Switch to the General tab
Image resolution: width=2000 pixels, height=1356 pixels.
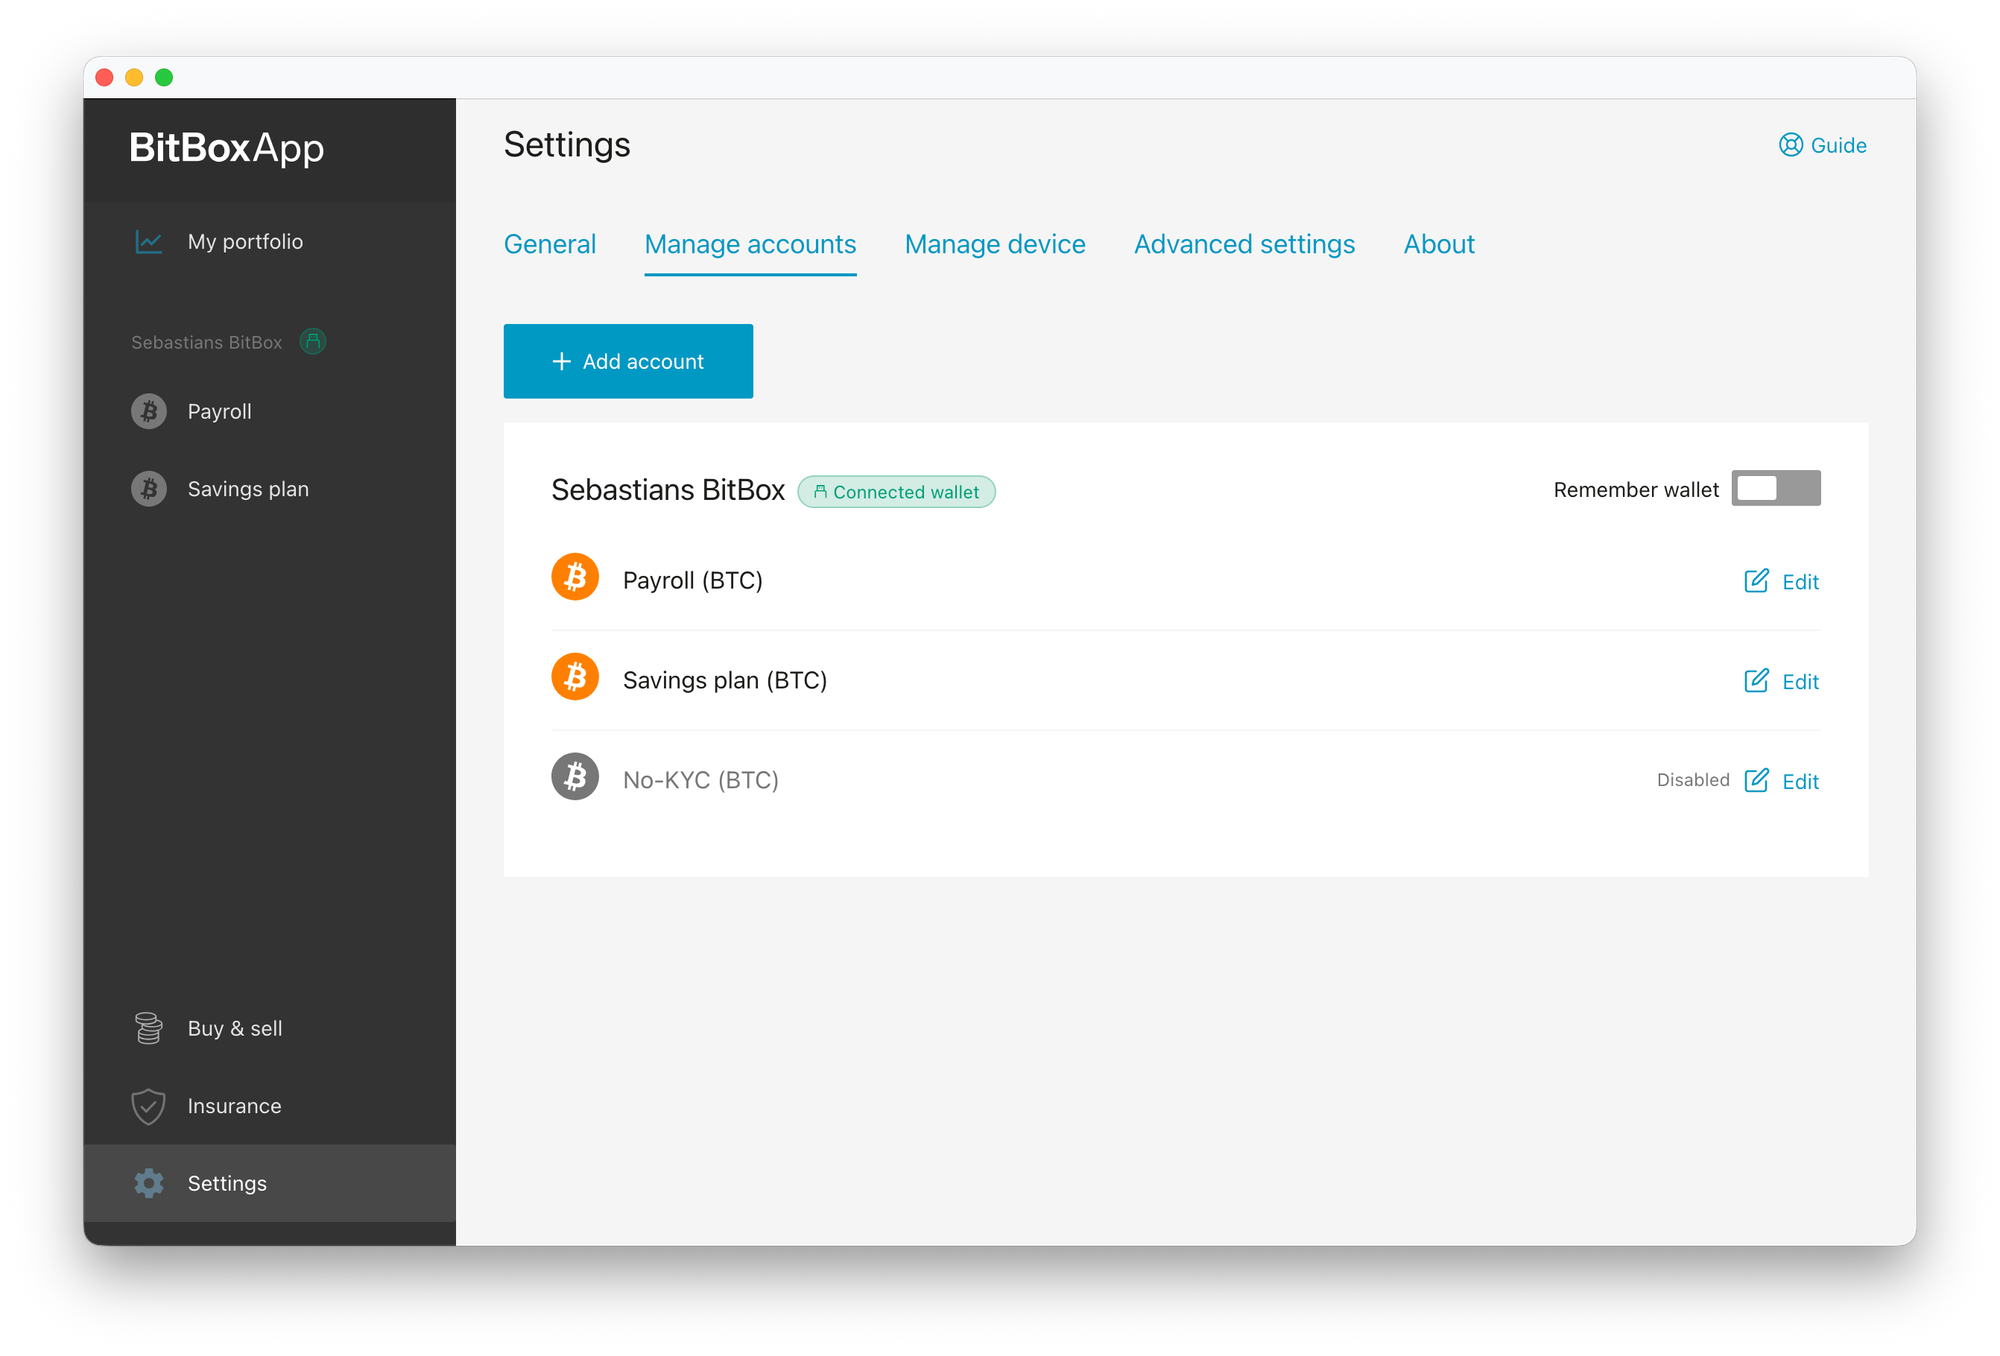point(550,244)
